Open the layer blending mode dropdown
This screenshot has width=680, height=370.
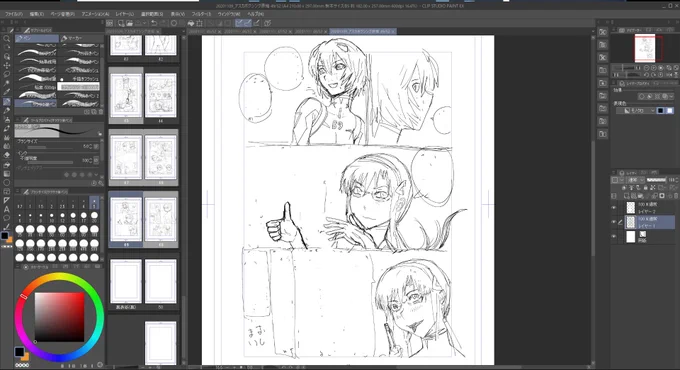tap(635, 180)
